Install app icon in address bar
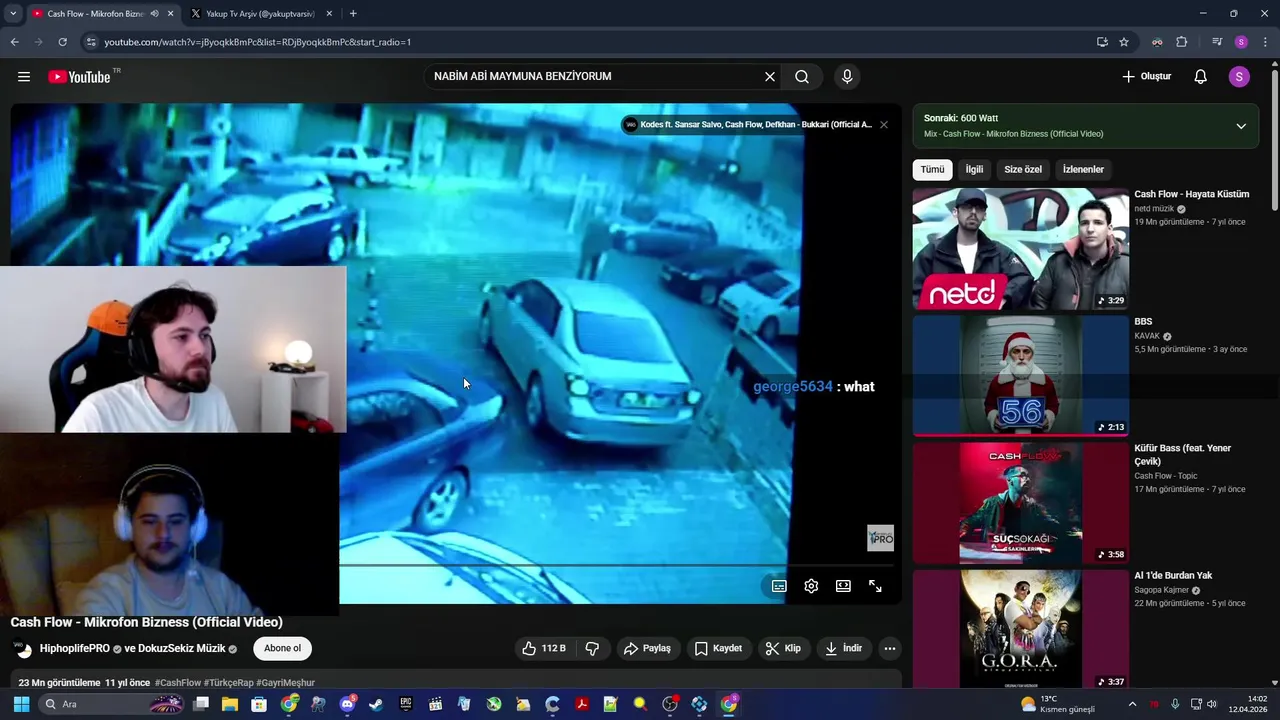 click(x=1102, y=42)
